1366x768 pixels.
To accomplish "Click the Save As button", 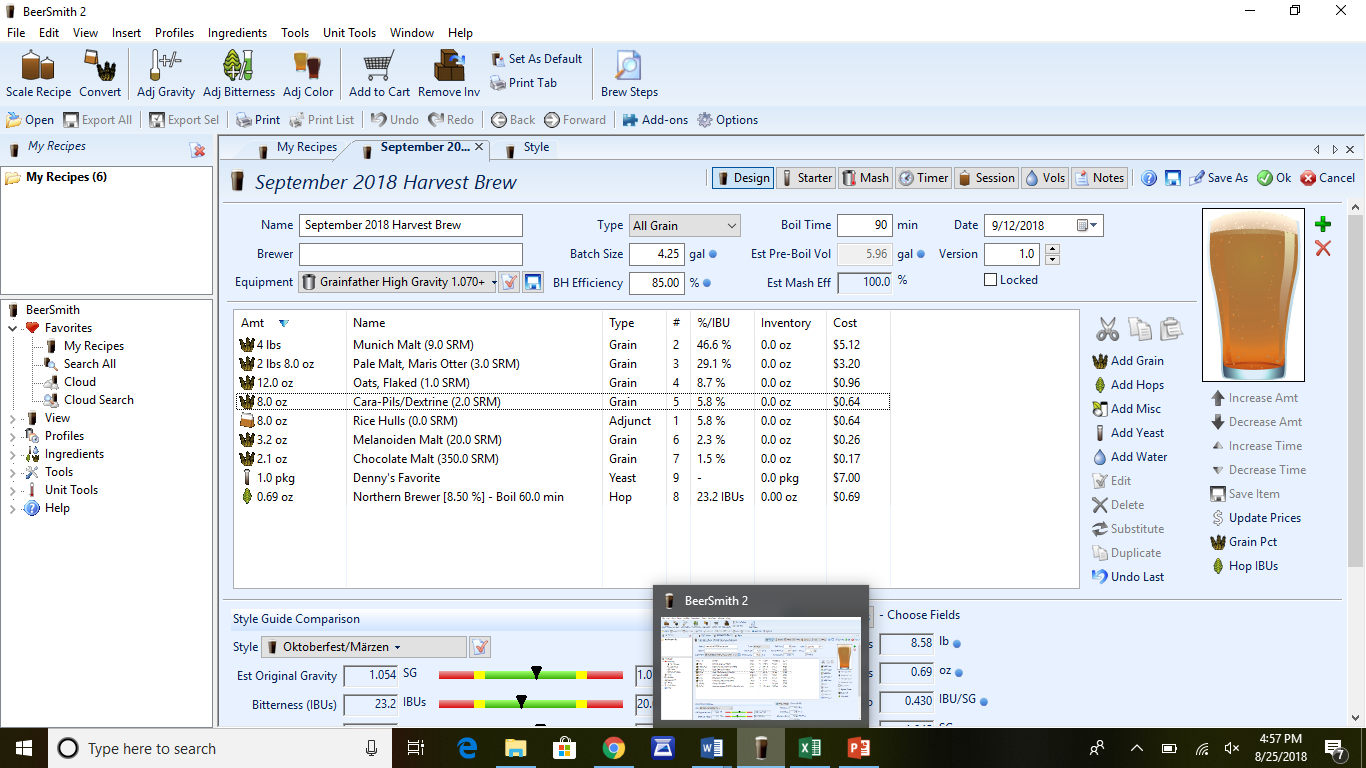I will point(1217,178).
